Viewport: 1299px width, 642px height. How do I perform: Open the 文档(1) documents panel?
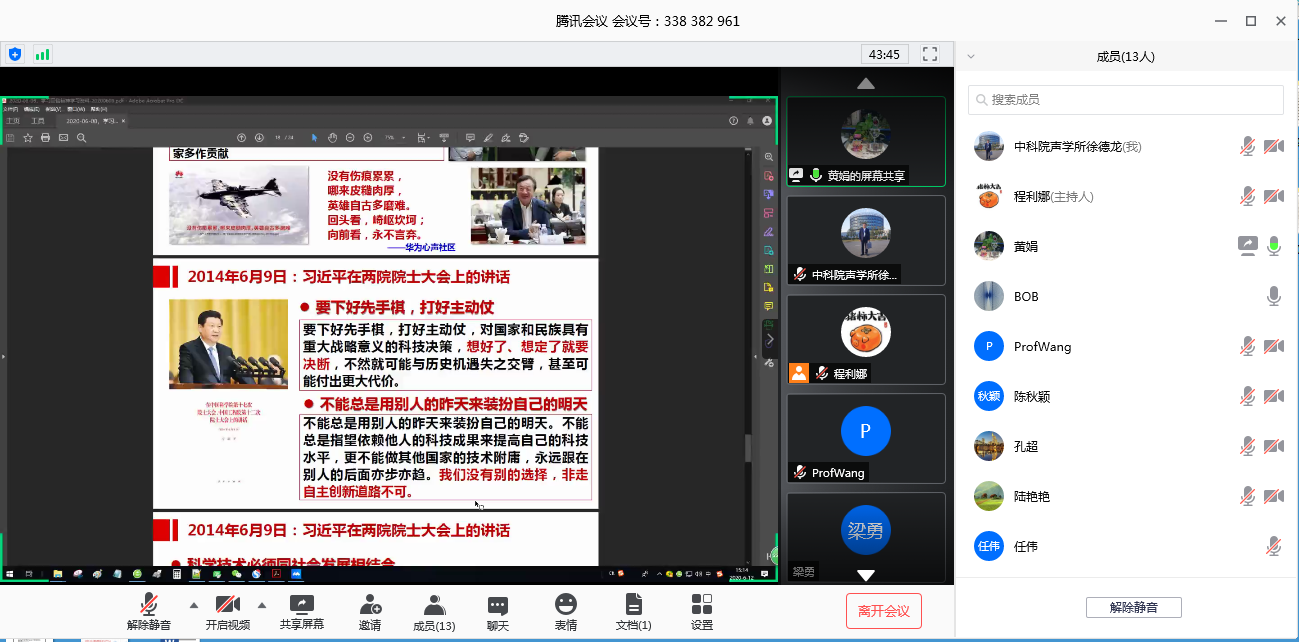633,605
